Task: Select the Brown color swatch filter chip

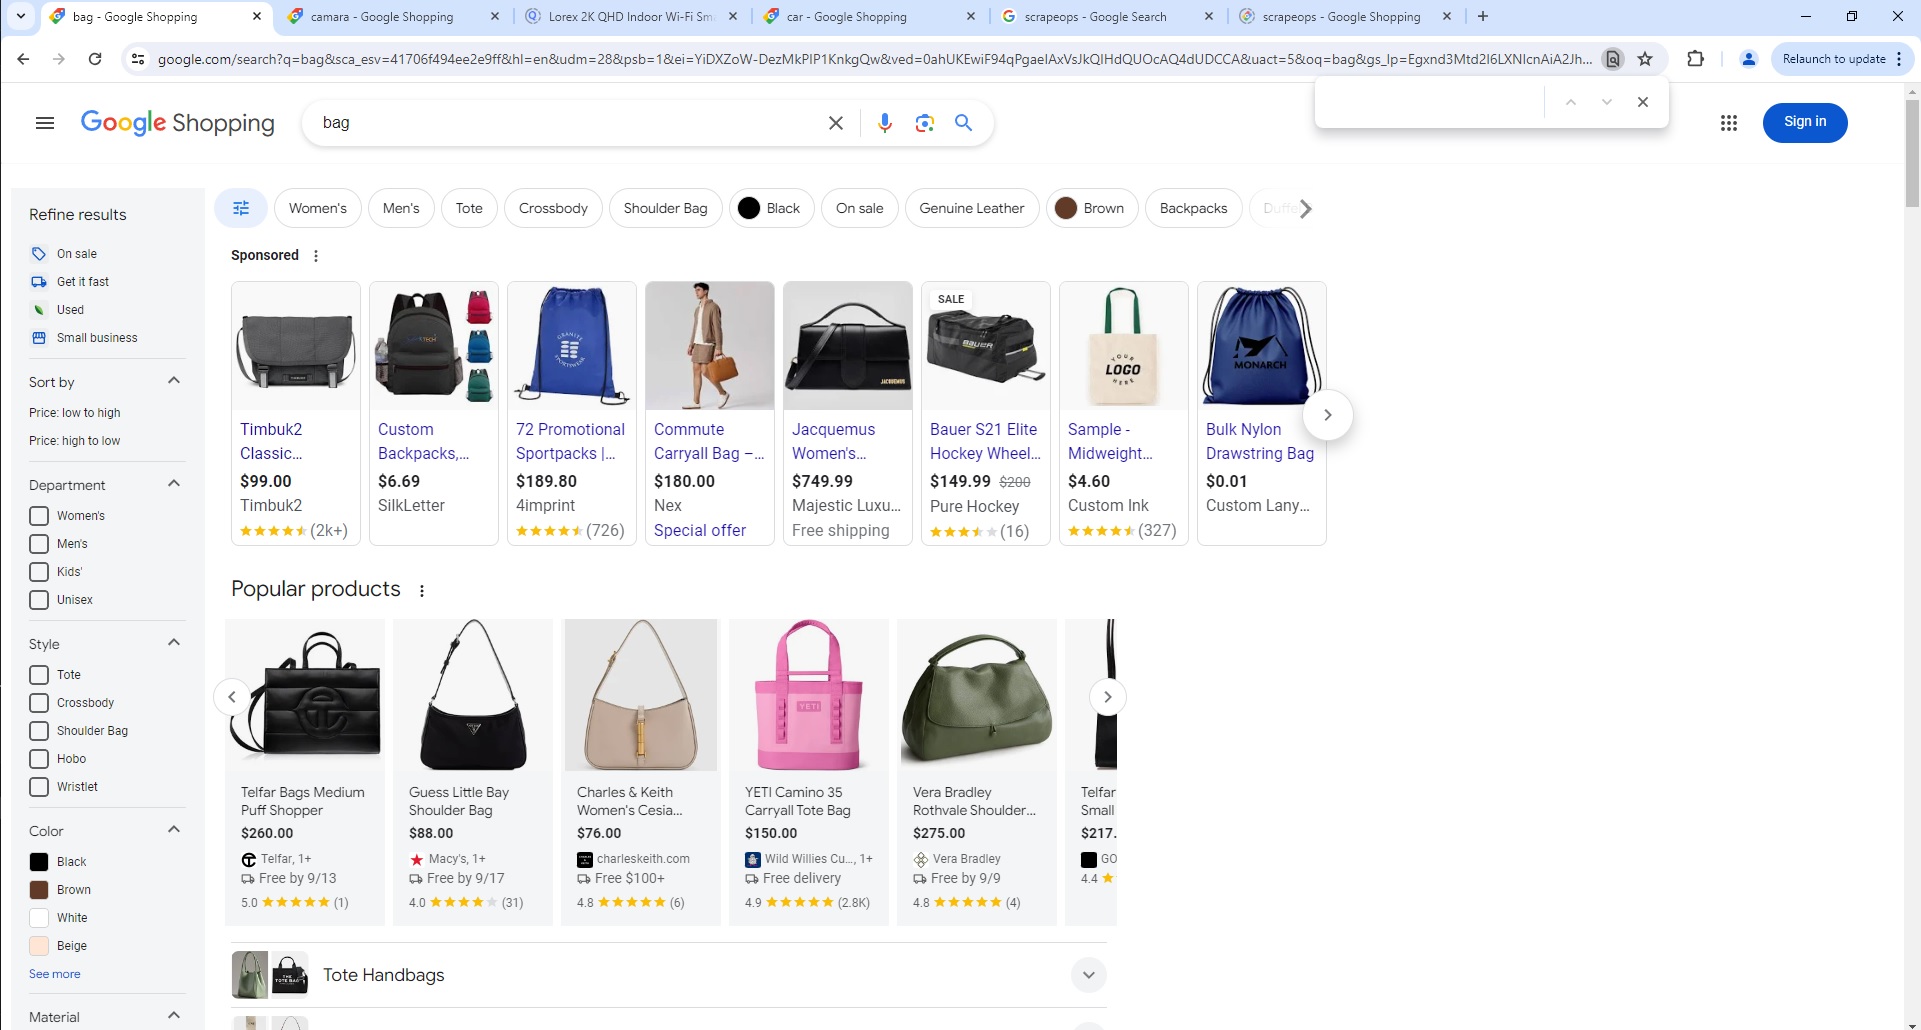Action: [1092, 208]
